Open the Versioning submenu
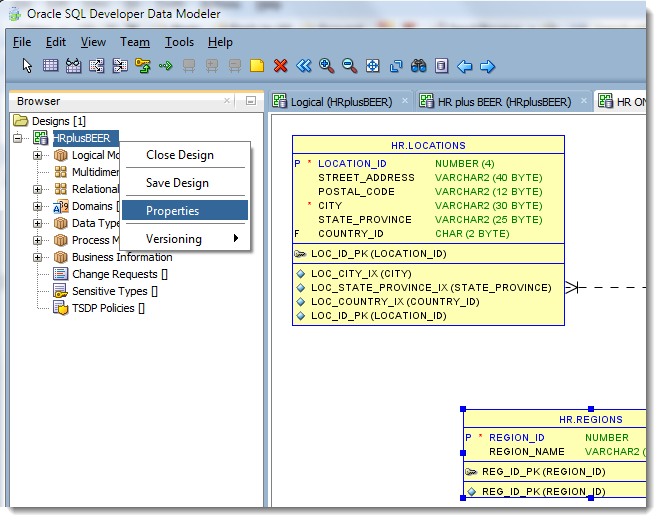This screenshot has width=661, height=522. coord(185,239)
